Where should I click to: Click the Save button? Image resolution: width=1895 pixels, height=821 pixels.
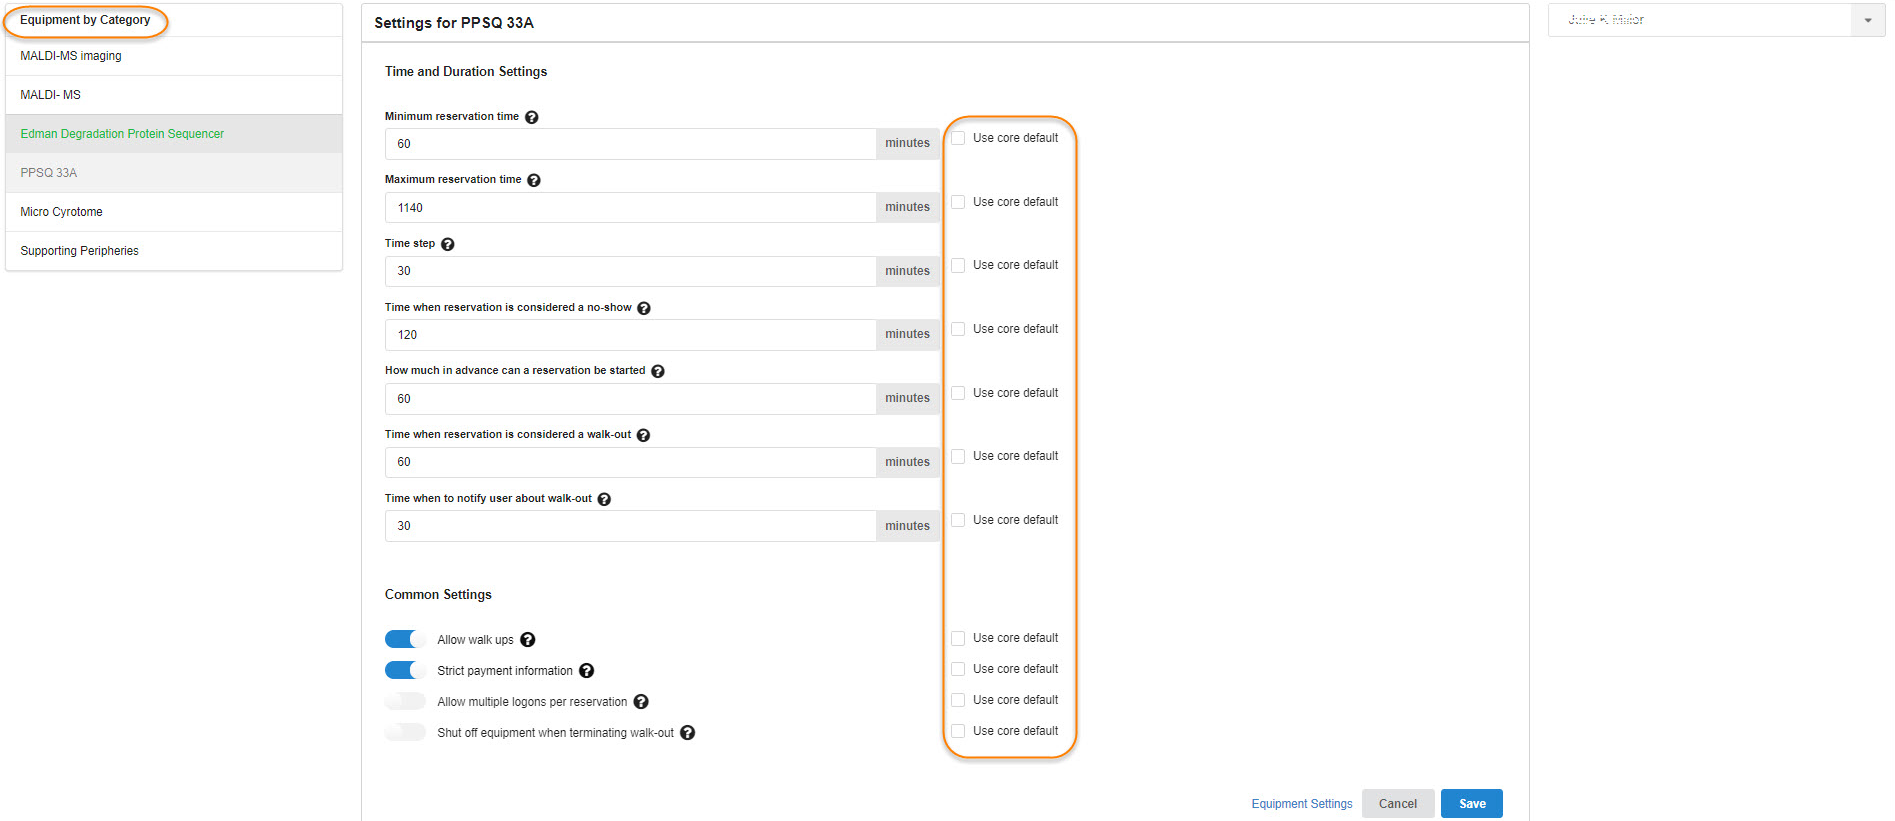coord(1471,804)
